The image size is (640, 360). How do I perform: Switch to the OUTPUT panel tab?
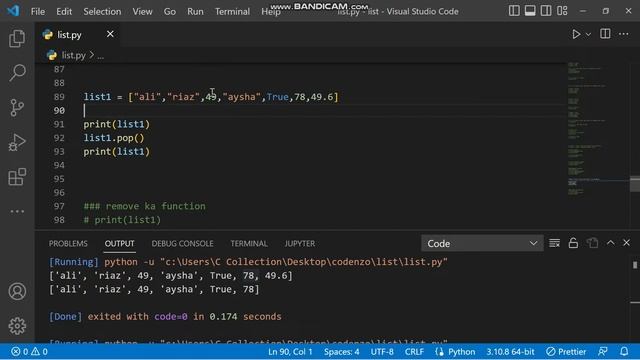[119, 244]
